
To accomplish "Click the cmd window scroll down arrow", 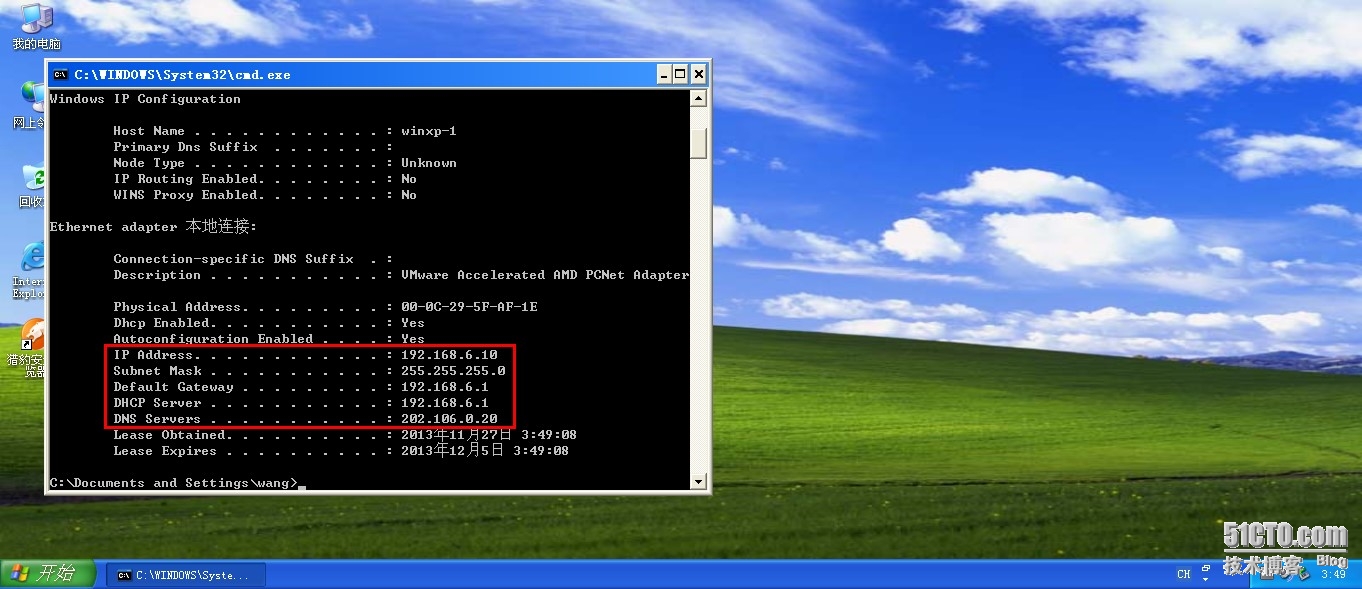I will point(699,482).
